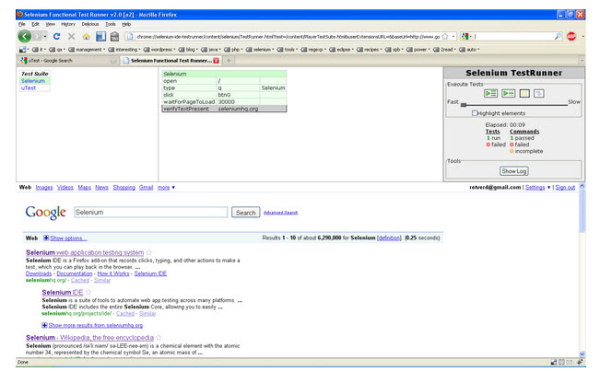Open the address bar history dropdown
This screenshot has width=600, height=371.
point(453,37)
